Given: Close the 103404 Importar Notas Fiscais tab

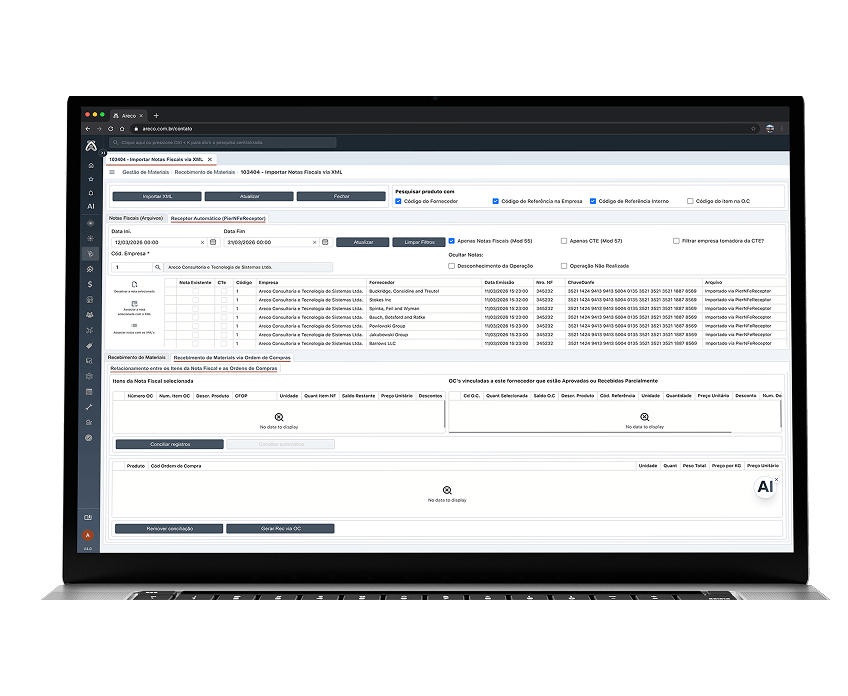Looking at the screenshot, I should pos(210,160).
